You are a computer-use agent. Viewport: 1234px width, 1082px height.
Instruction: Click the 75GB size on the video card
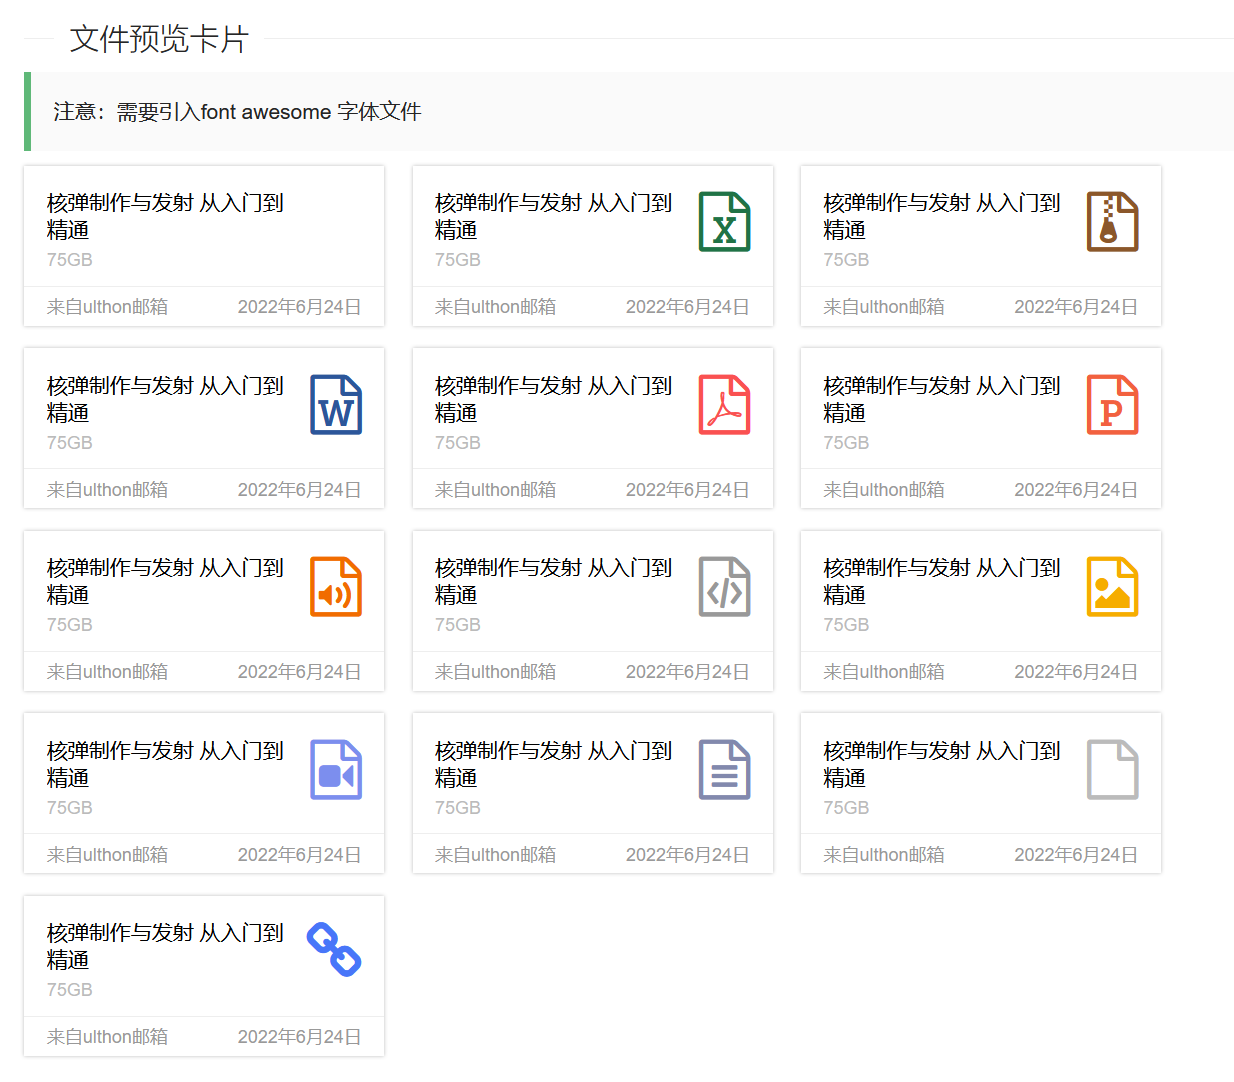point(70,807)
